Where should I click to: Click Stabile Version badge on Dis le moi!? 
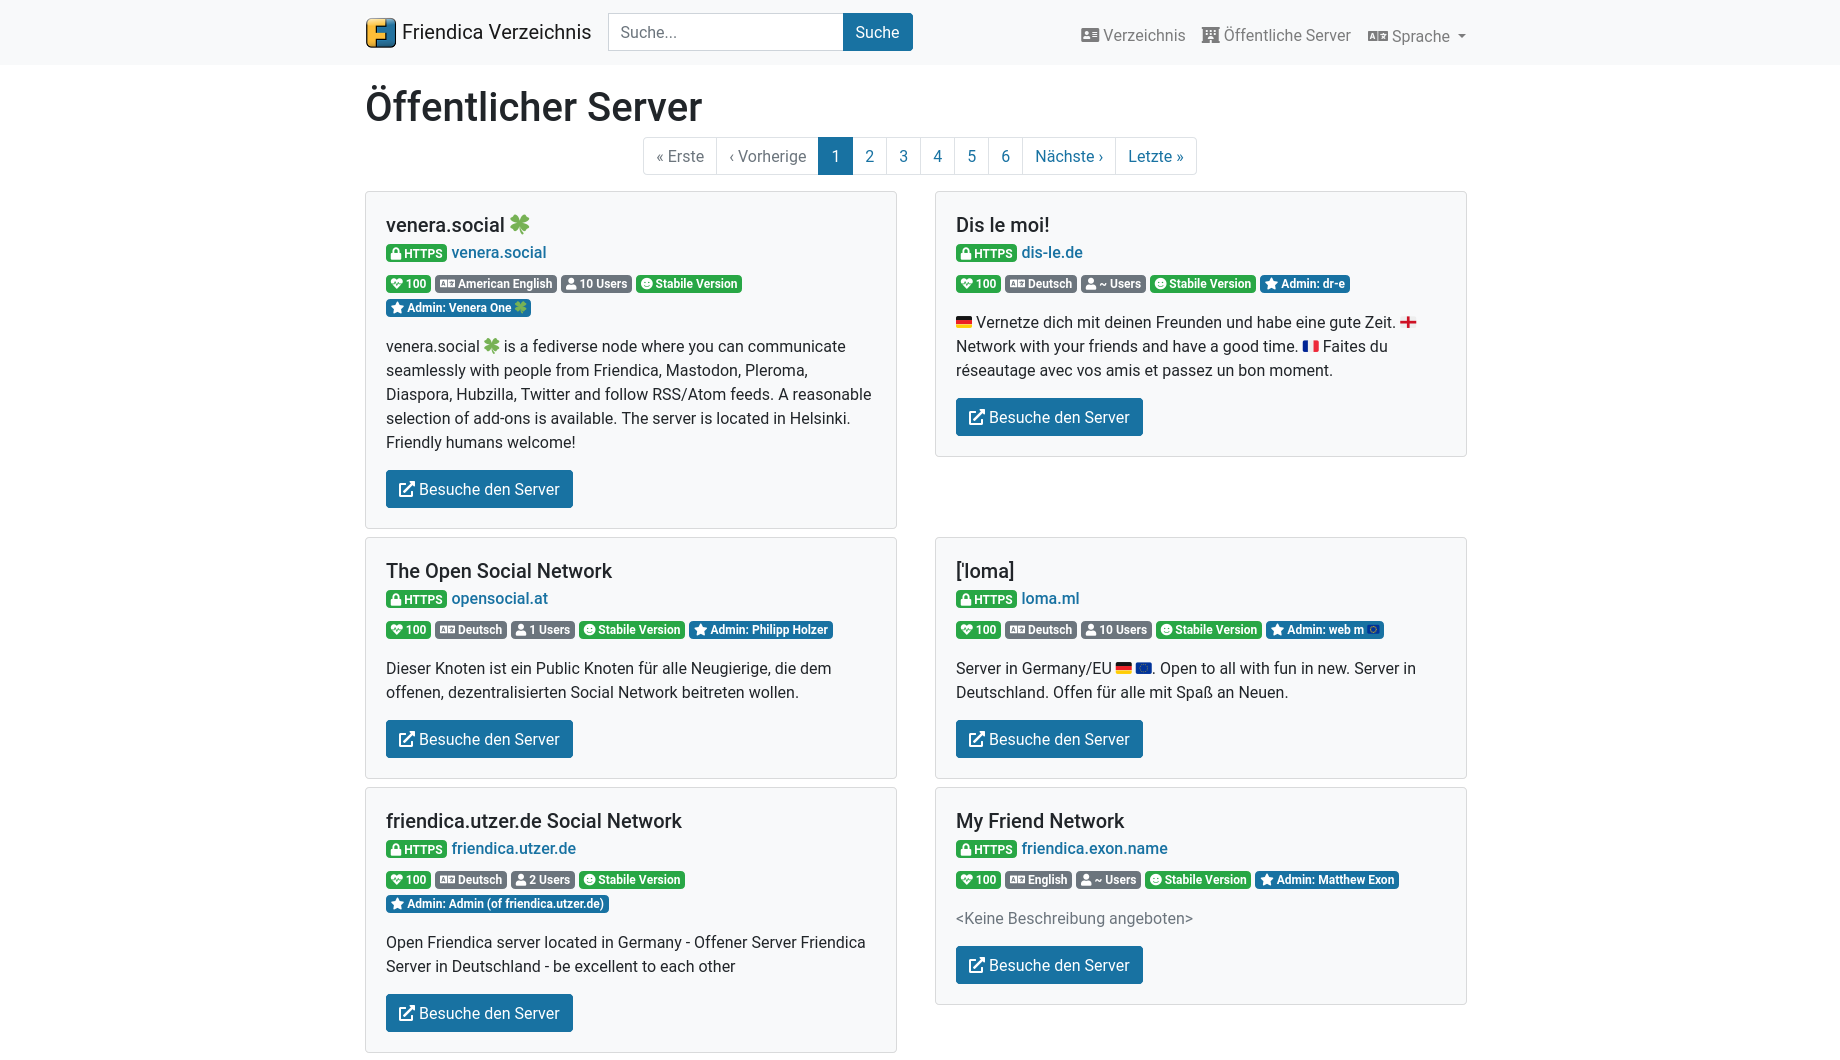pyautogui.click(x=1203, y=284)
